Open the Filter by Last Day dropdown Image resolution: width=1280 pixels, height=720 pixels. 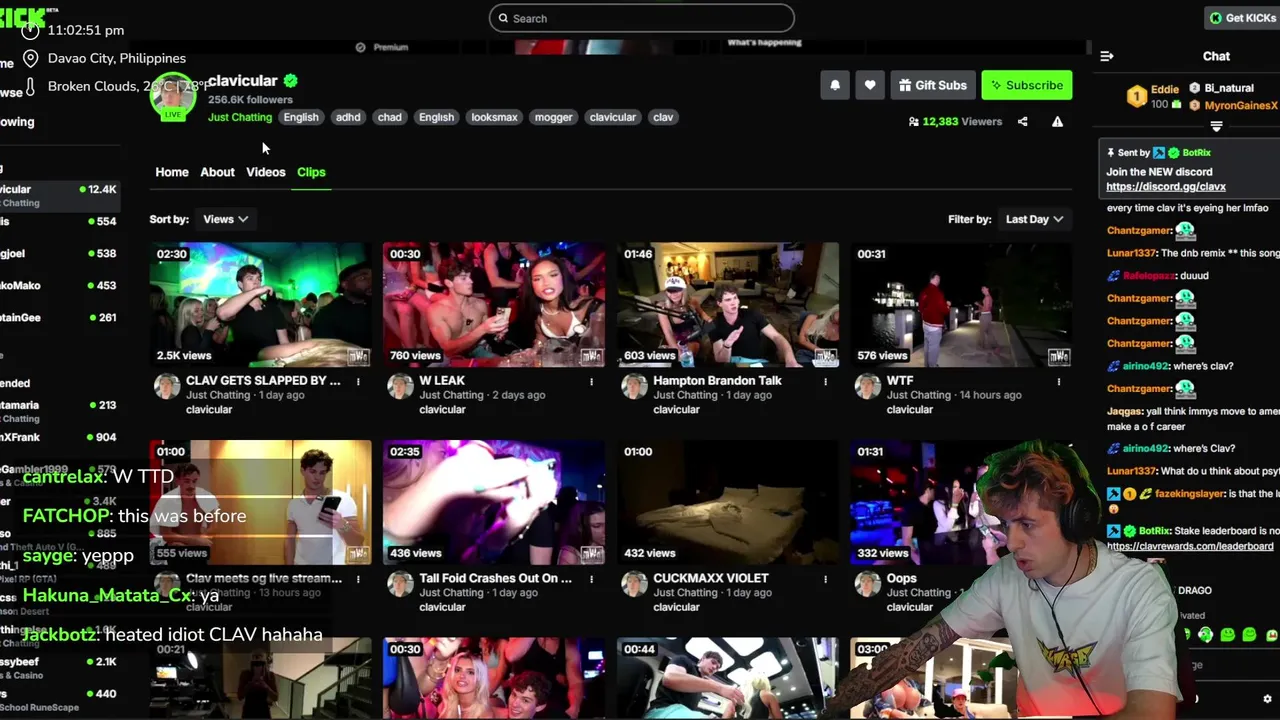[1034, 219]
